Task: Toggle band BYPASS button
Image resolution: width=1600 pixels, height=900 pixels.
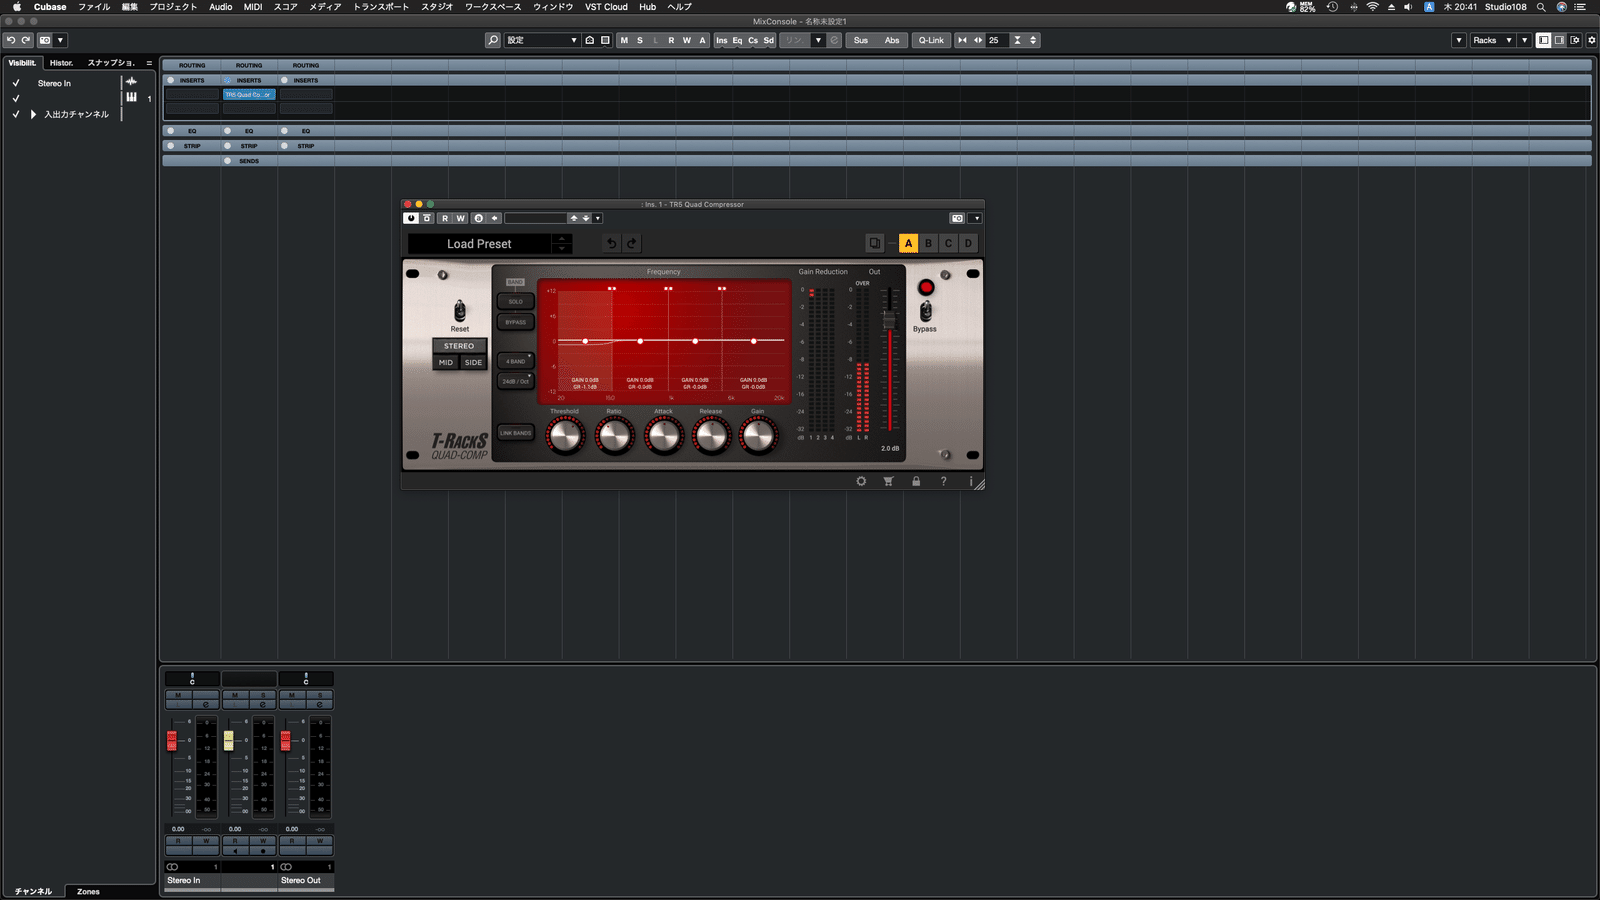Action: [x=516, y=322]
